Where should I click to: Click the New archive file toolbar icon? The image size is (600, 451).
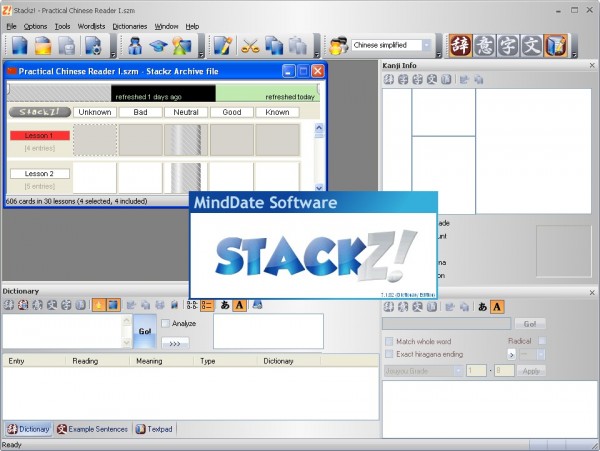click(19, 46)
